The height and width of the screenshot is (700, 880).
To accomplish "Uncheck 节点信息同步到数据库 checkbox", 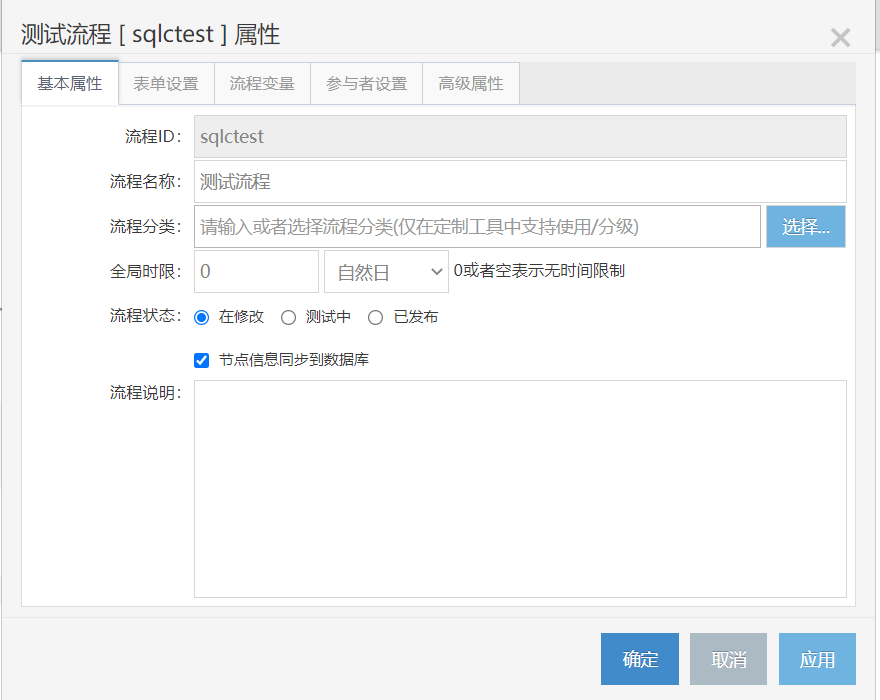I will point(201,360).
